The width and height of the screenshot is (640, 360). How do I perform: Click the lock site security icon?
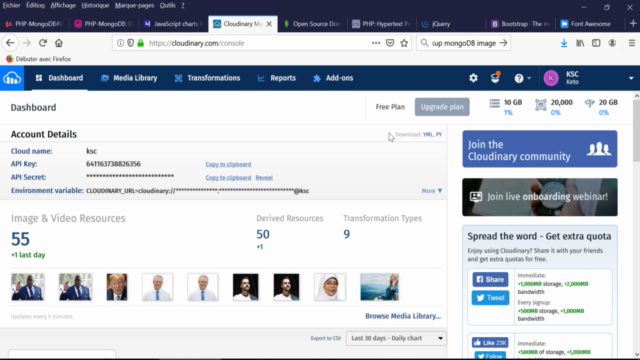point(141,43)
